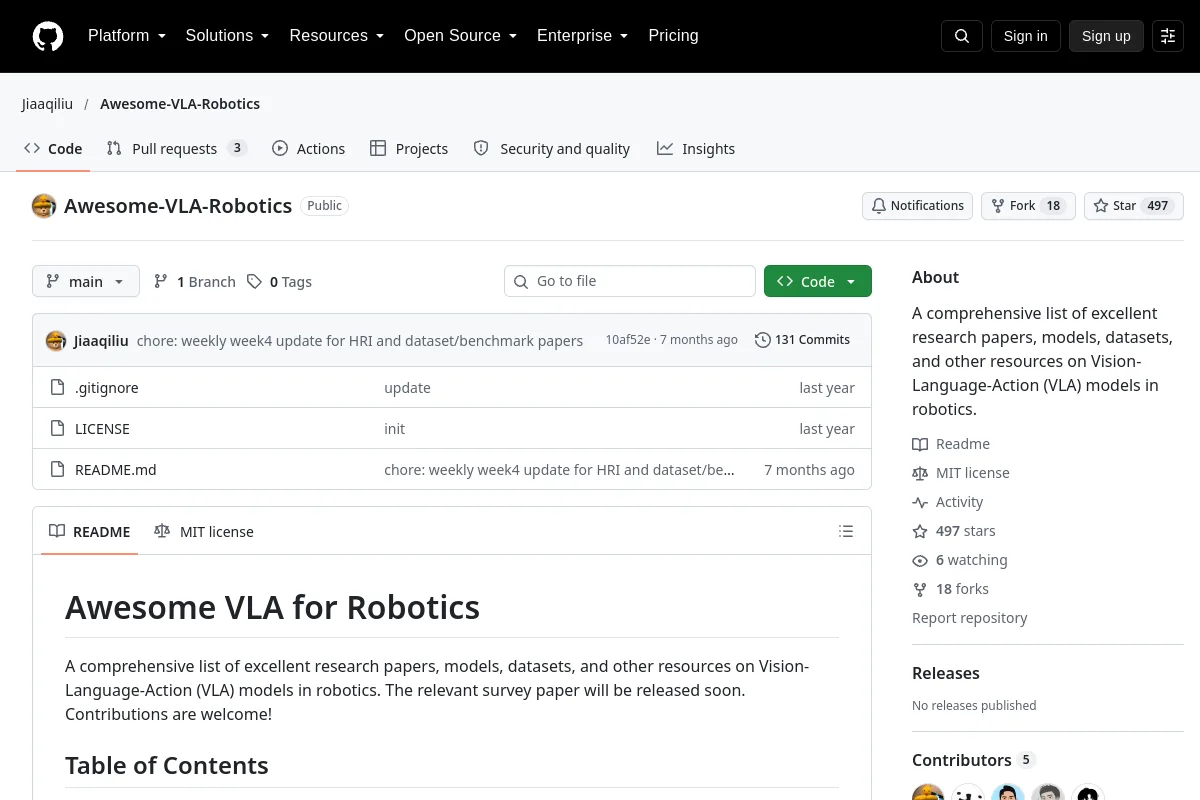Switch to the Insights tab
Image resolution: width=1200 pixels, height=800 pixels.
point(696,149)
